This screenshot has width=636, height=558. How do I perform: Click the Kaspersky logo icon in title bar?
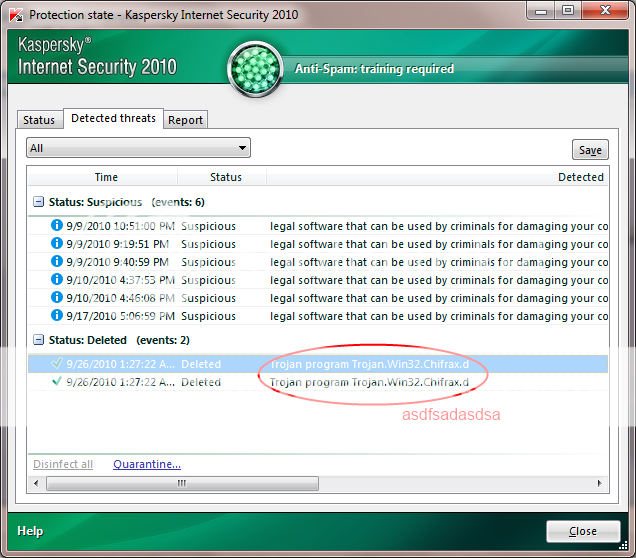point(16,15)
